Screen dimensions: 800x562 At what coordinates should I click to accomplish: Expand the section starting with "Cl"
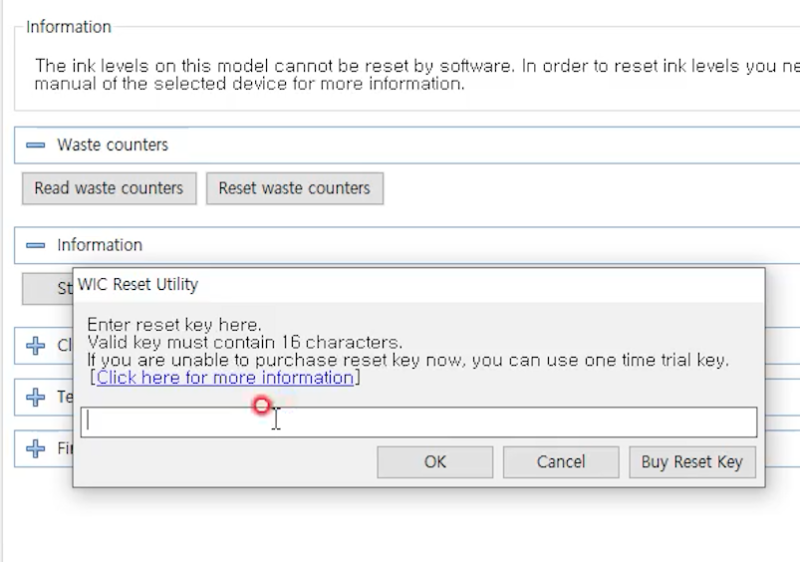click(36, 346)
